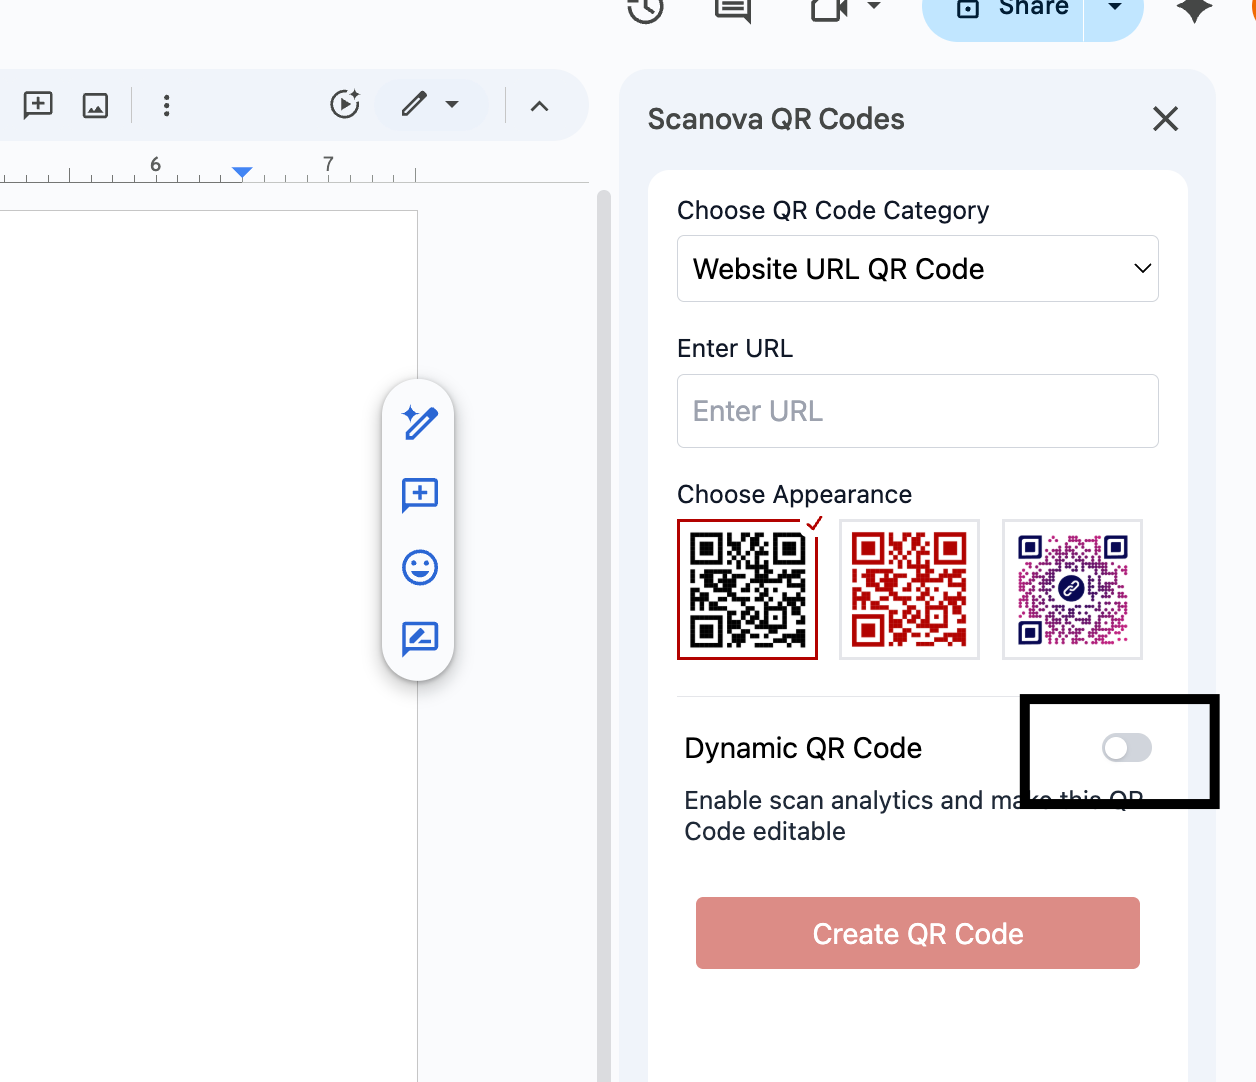Open the comments history icon

(x=732, y=10)
